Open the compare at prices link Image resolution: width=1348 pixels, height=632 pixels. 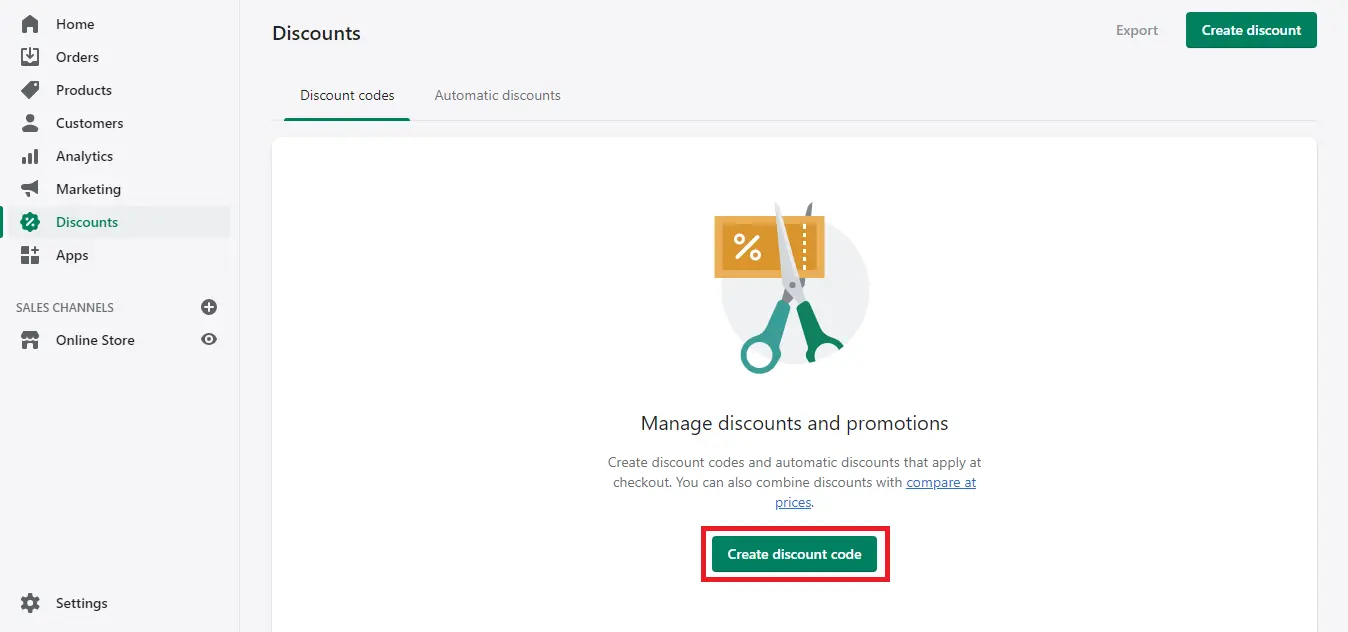pyautogui.click(x=941, y=482)
